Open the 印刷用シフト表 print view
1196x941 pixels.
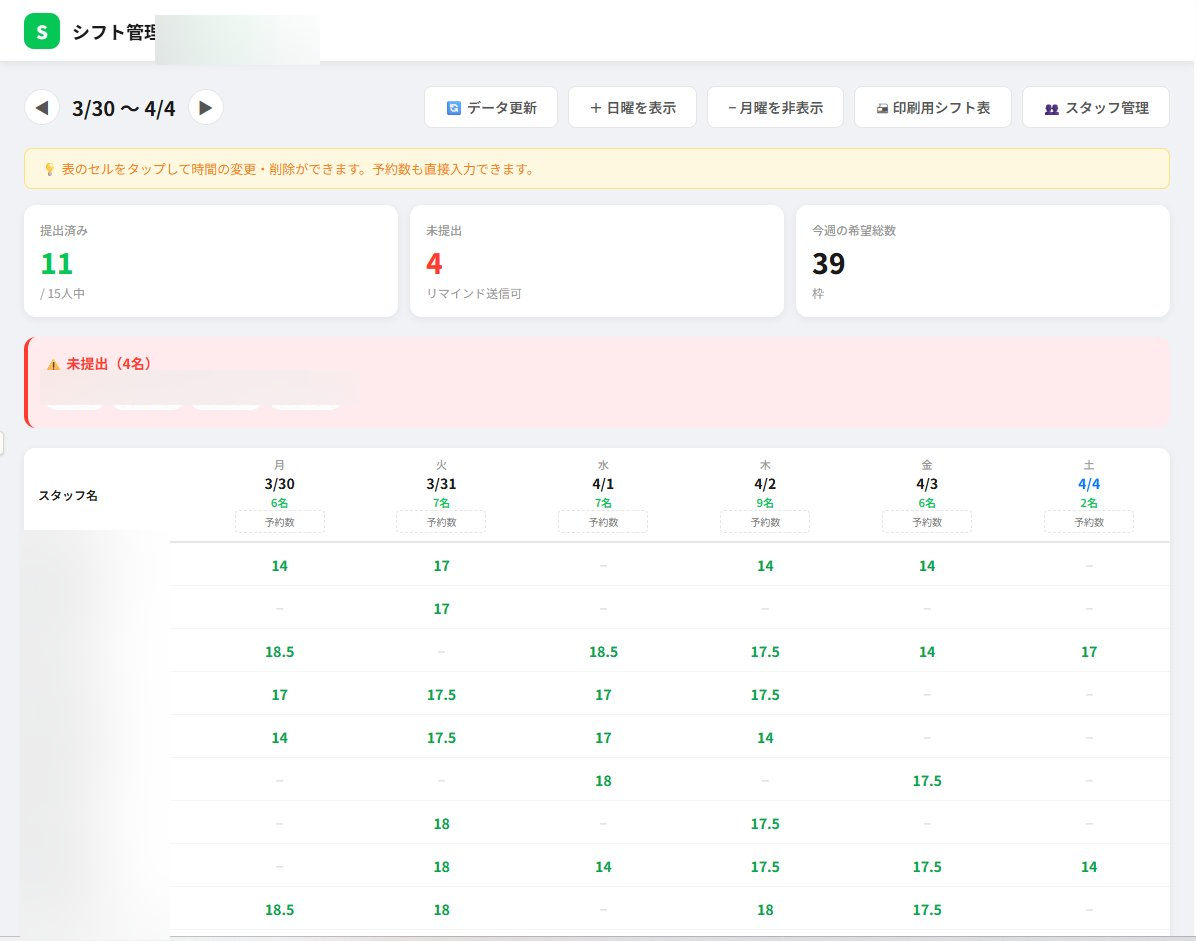933,107
